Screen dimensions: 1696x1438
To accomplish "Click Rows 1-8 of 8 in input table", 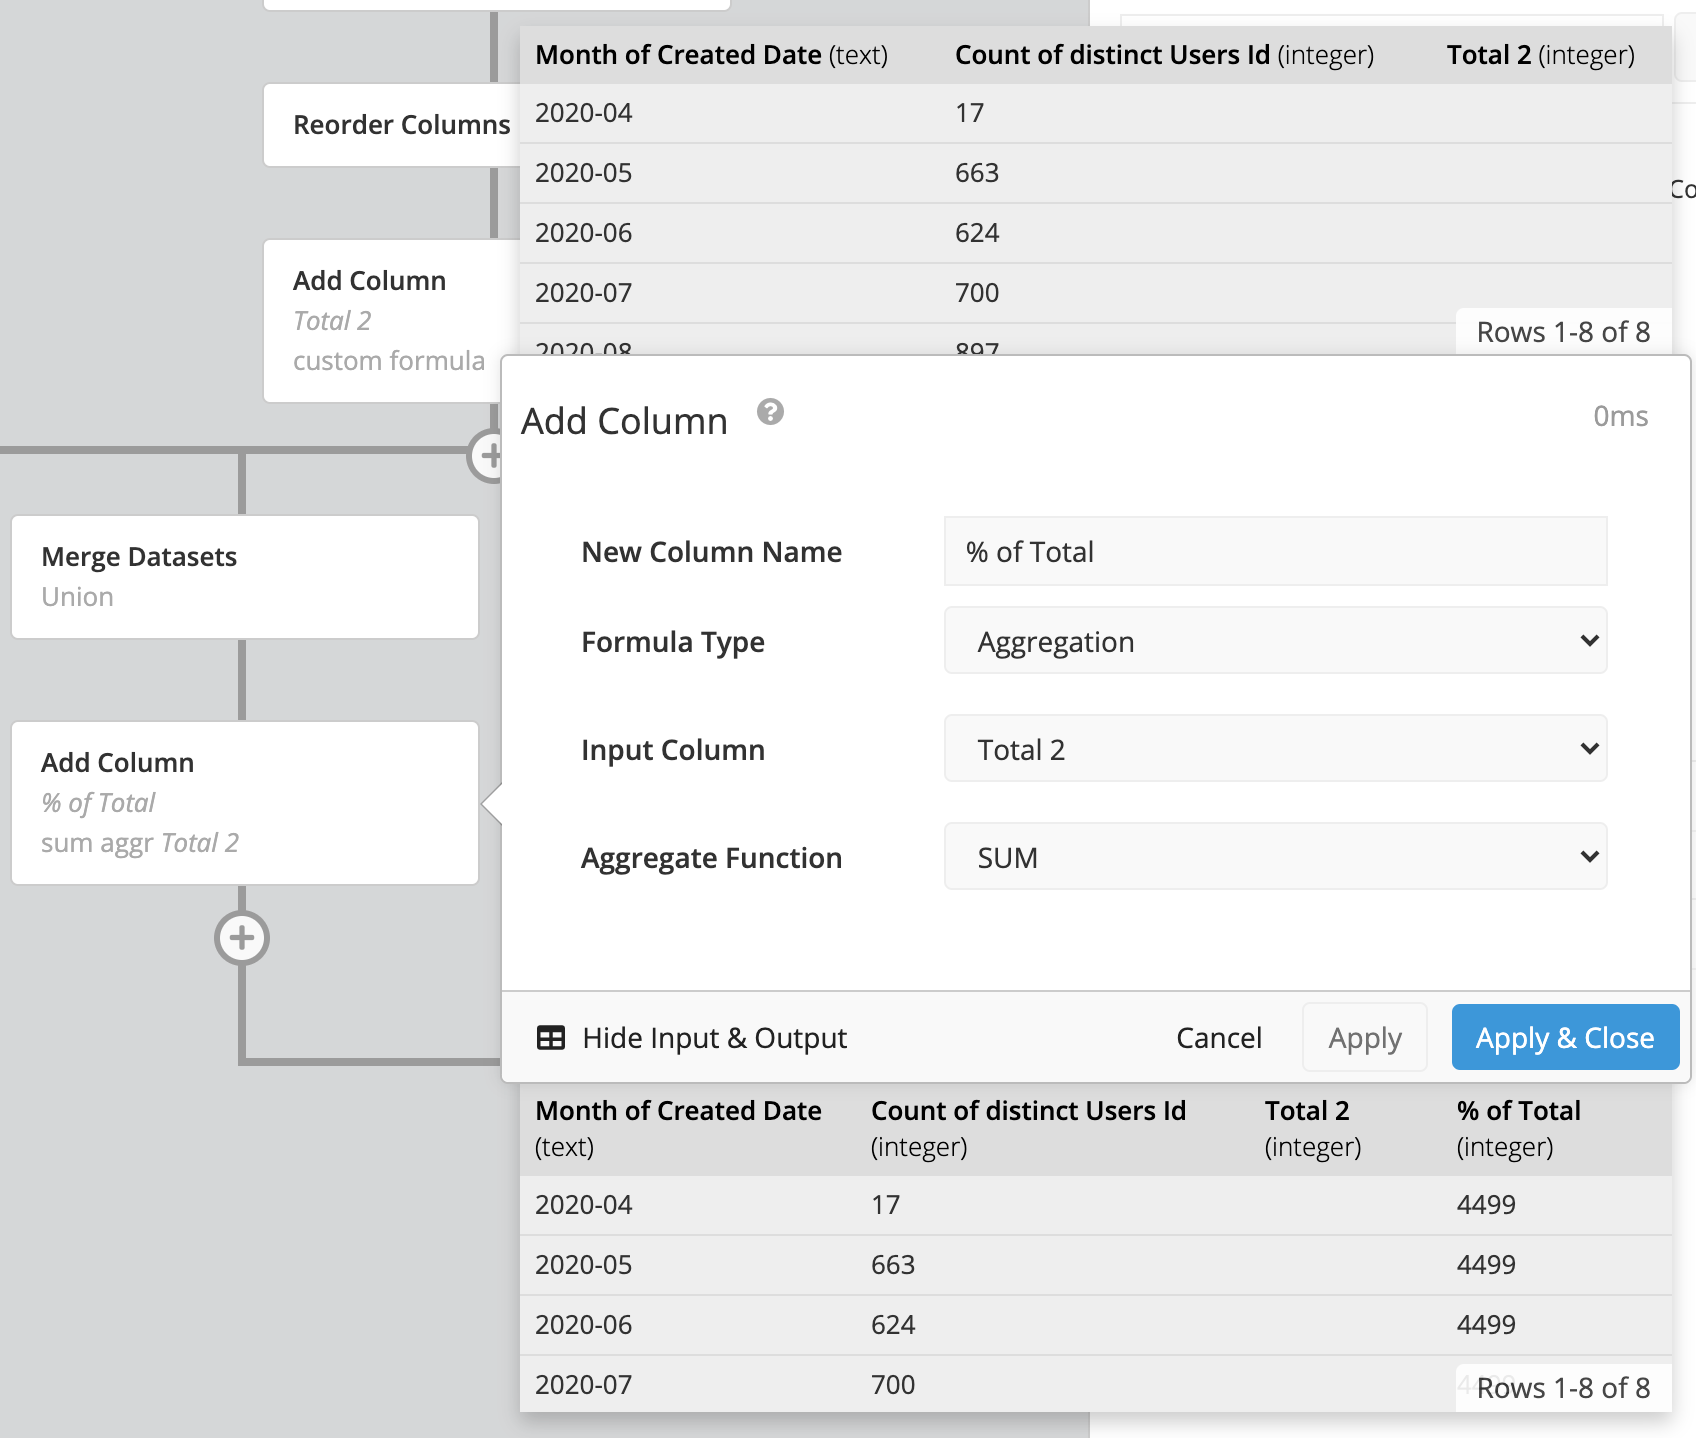I will (x=1563, y=332).
